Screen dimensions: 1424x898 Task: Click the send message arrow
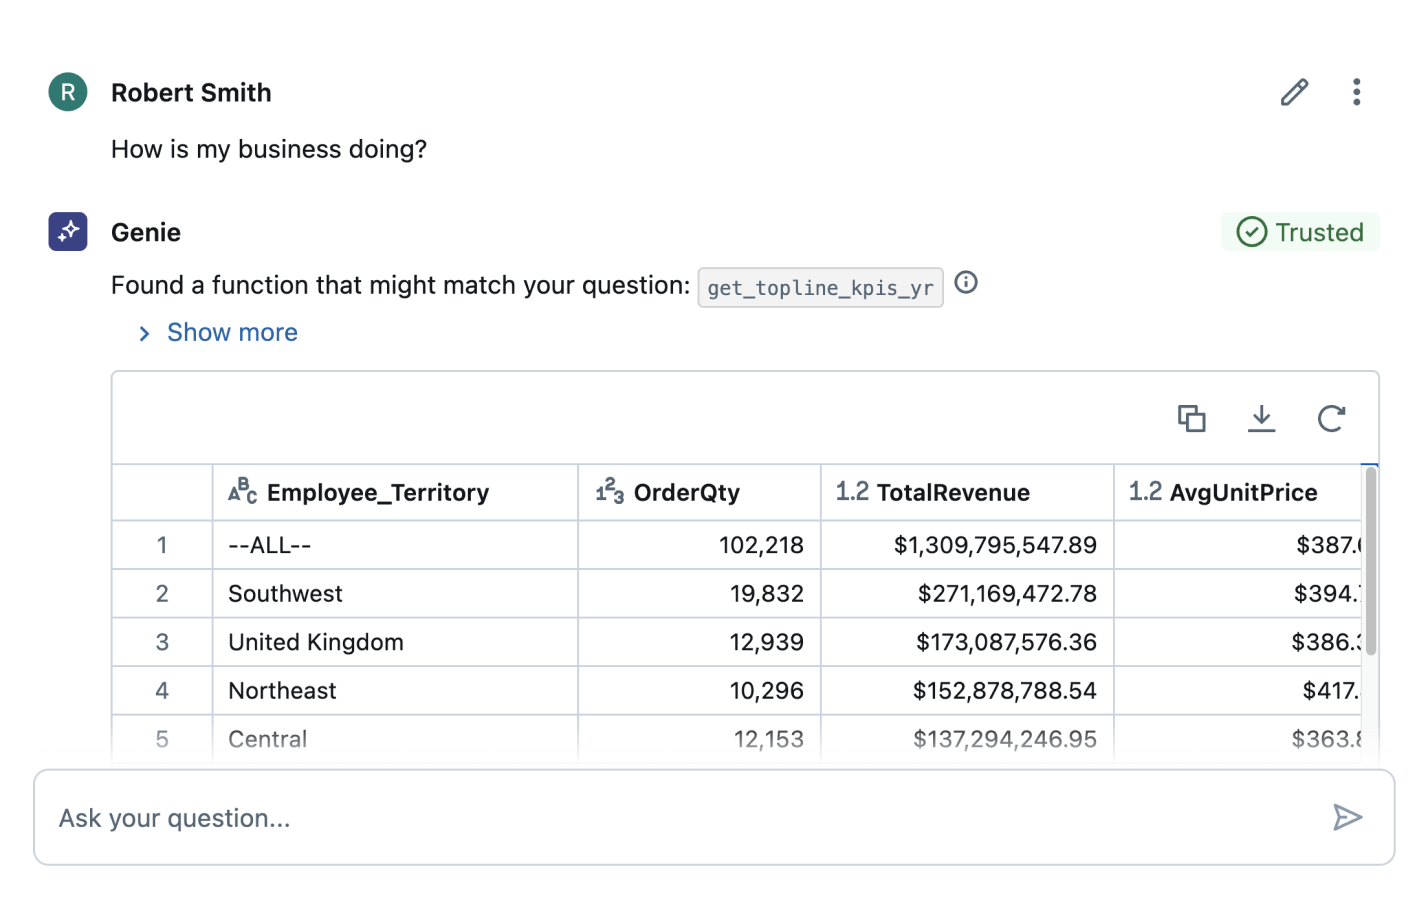[1347, 817]
